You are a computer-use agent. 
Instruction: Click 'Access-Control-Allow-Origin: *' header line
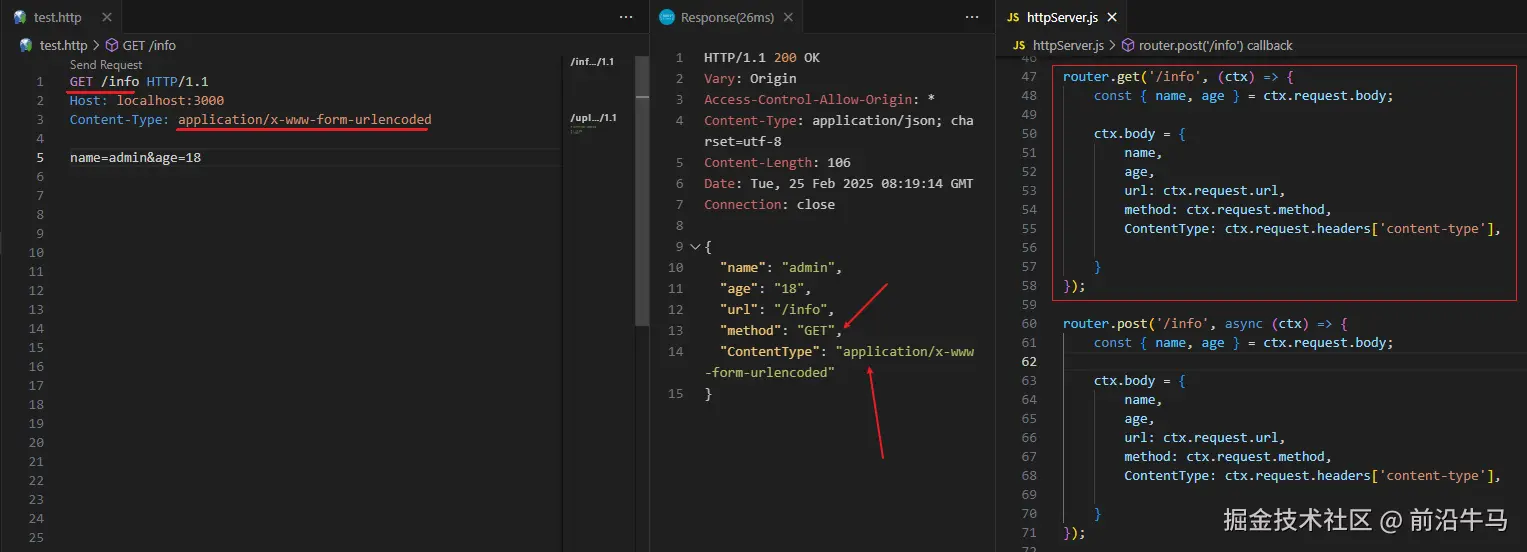pyautogui.click(x=820, y=99)
